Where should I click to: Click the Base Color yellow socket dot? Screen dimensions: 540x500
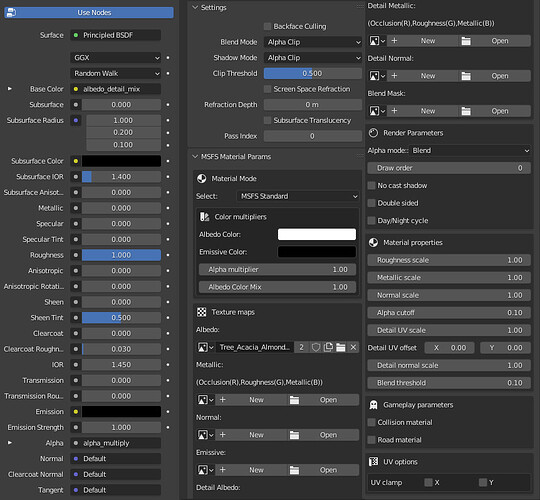pyautogui.click(x=76, y=89)
